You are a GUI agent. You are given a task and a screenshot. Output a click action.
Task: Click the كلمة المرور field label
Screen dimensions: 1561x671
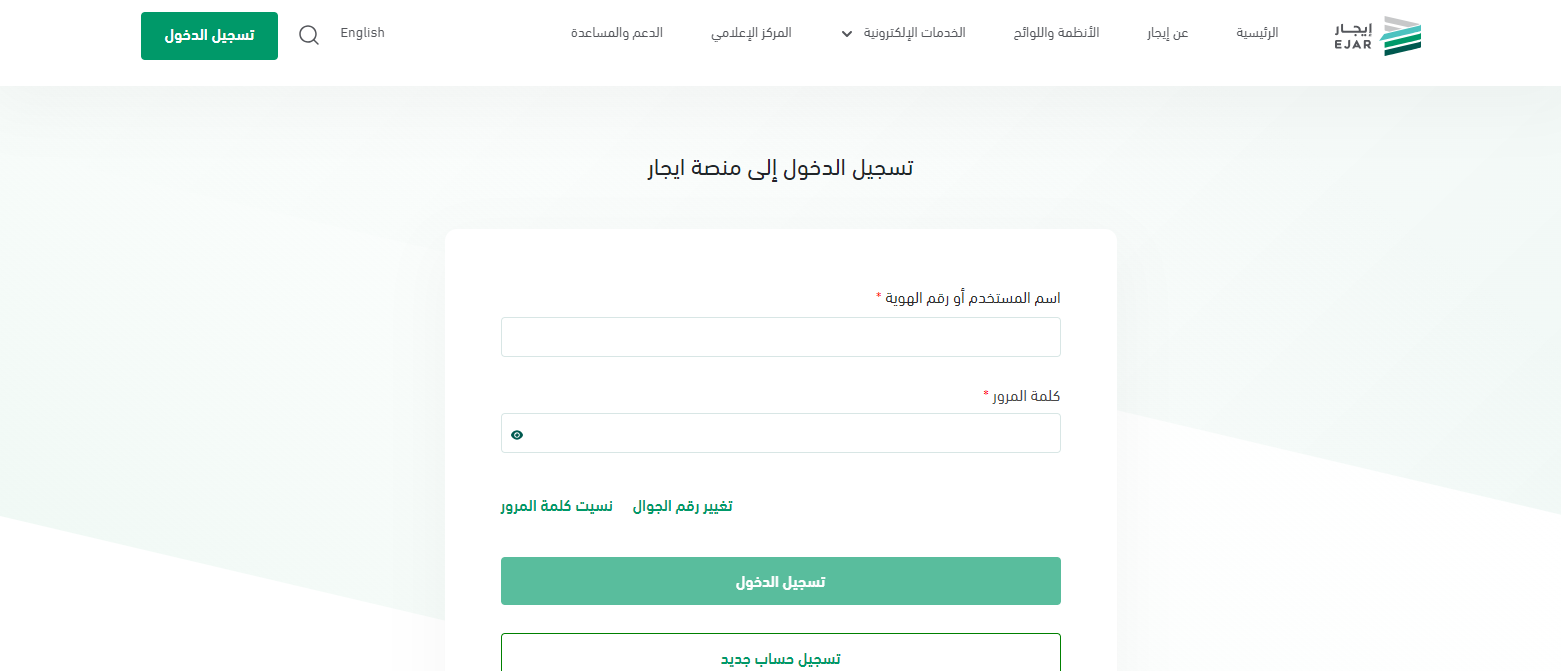1026,396
